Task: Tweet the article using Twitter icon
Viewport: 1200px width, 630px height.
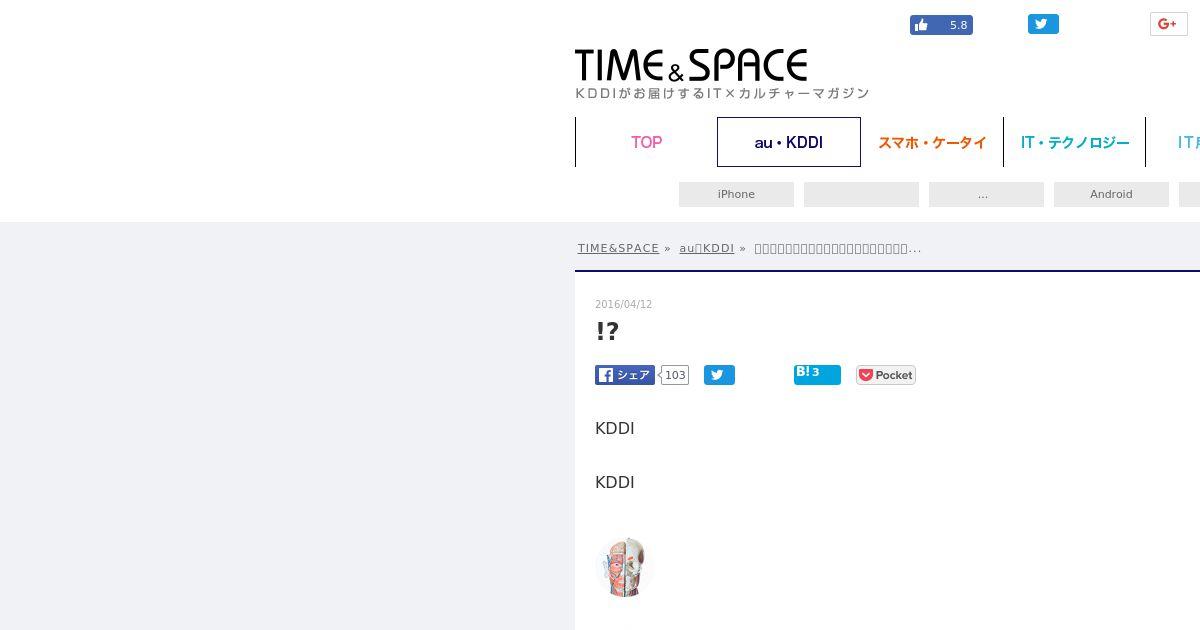Action: [x=719, y=375]
